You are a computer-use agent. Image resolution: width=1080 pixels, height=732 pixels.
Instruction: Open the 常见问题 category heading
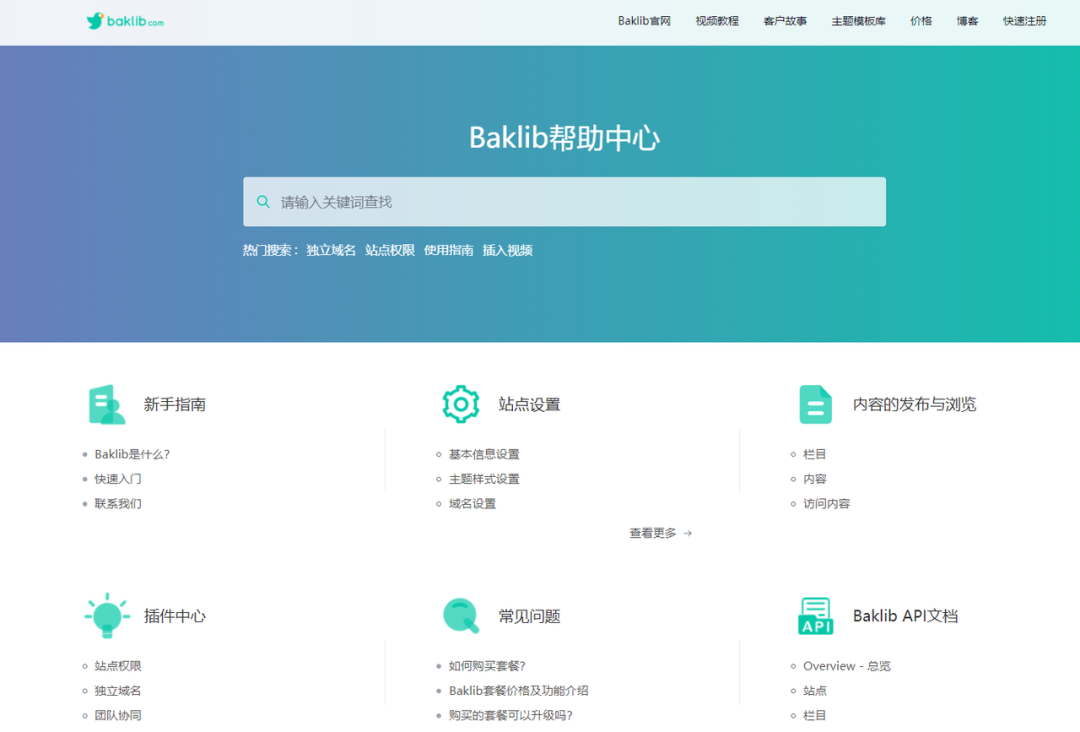pos(529,616)
